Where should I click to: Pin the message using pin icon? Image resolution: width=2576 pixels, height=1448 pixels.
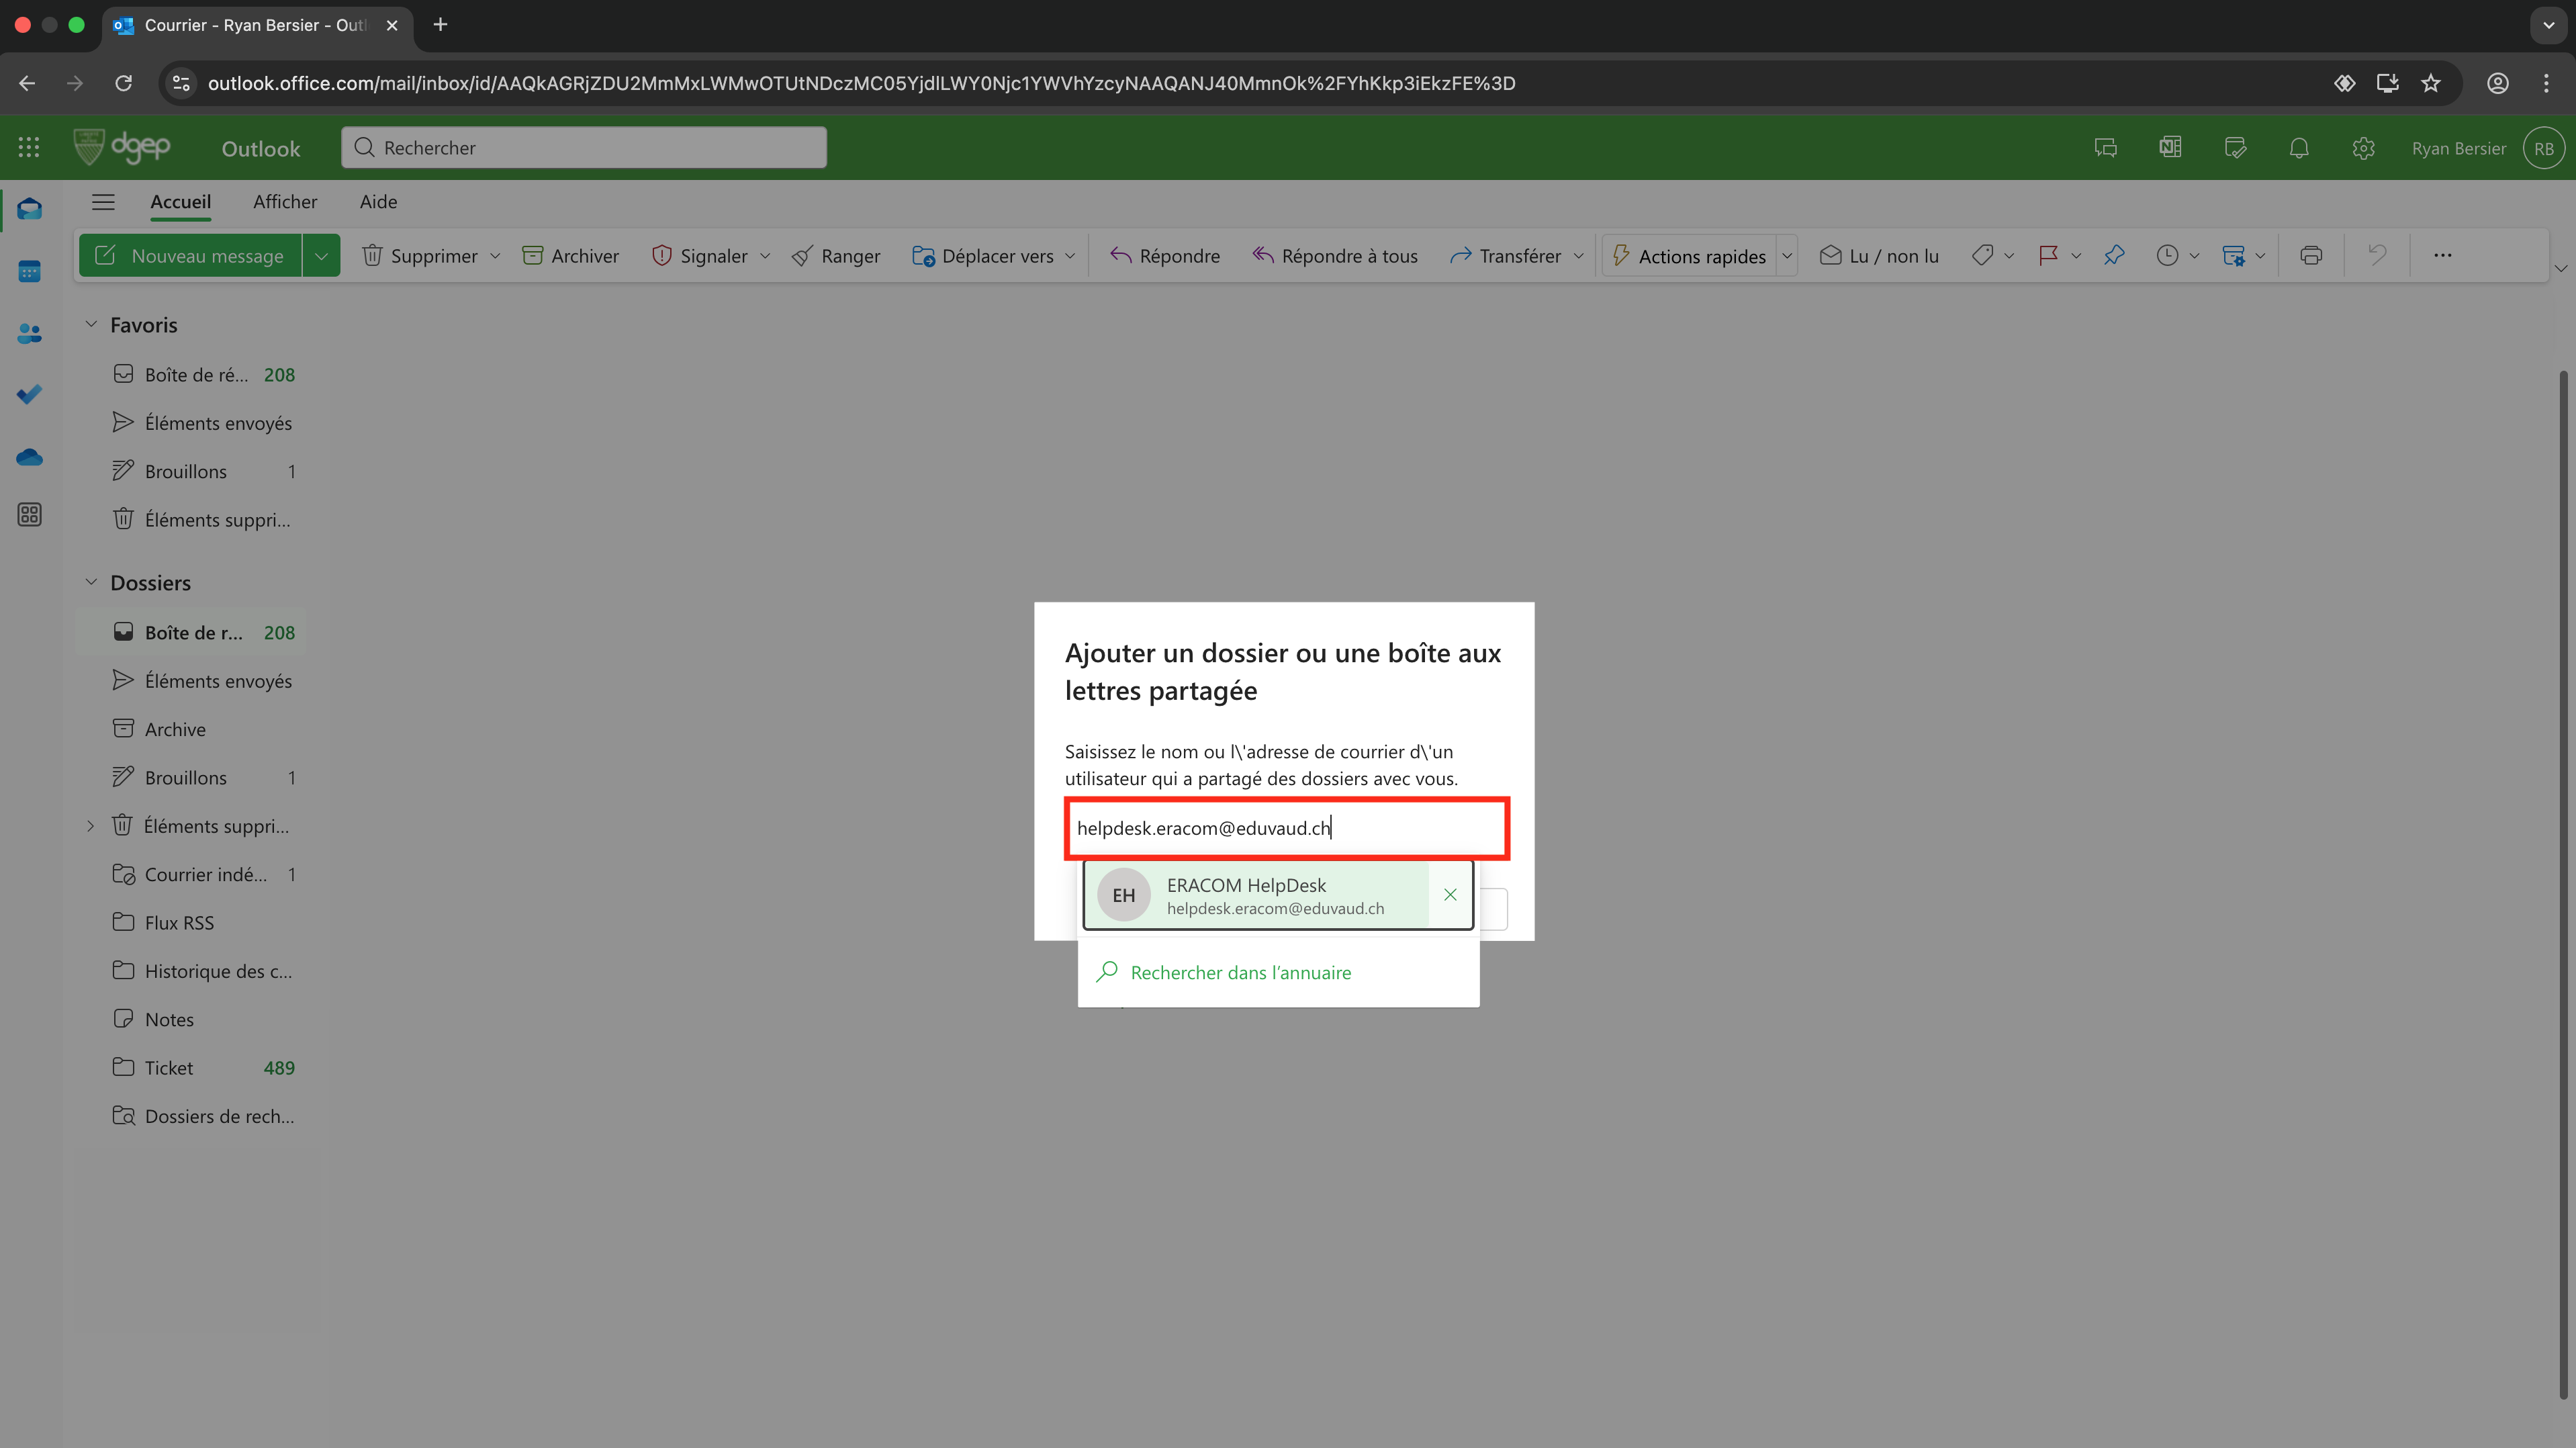click(2114, 256)
